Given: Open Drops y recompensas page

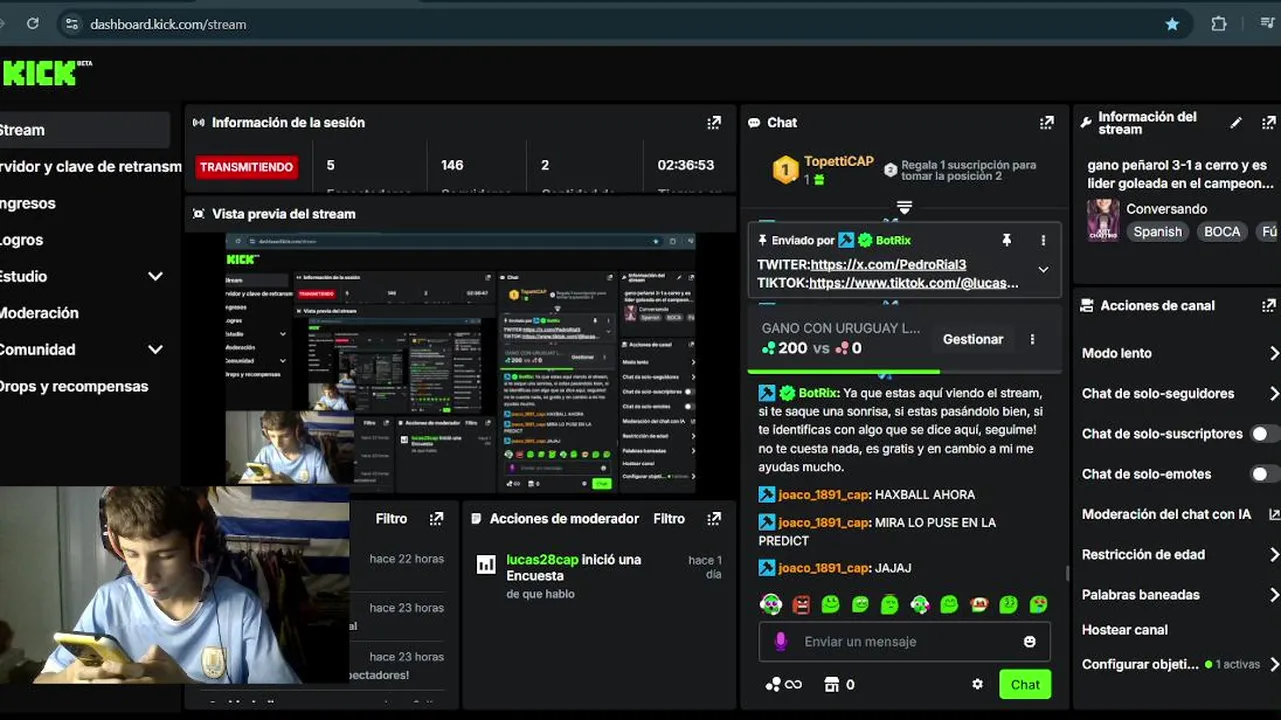Looking at the screenshot, I should (74, 386).
